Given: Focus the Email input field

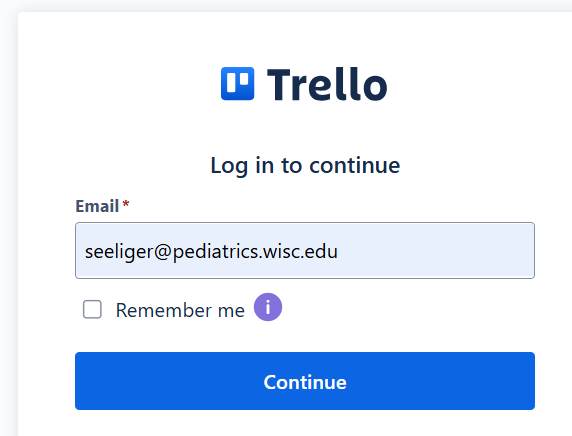Looking at the screenshot, I should click(x=305, y=251).
